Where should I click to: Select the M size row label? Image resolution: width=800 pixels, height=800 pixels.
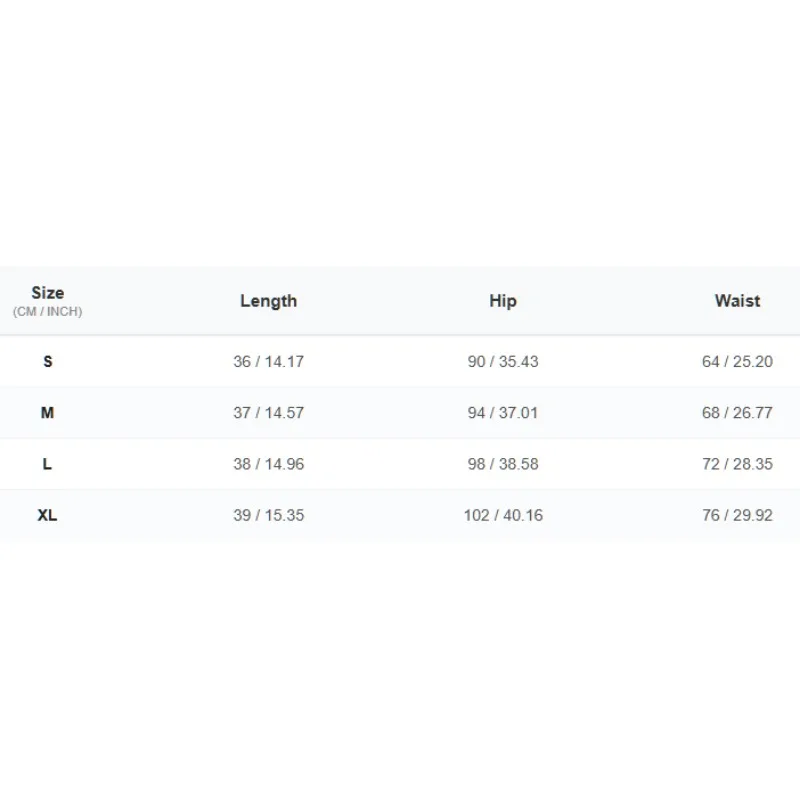pos(47,412)
